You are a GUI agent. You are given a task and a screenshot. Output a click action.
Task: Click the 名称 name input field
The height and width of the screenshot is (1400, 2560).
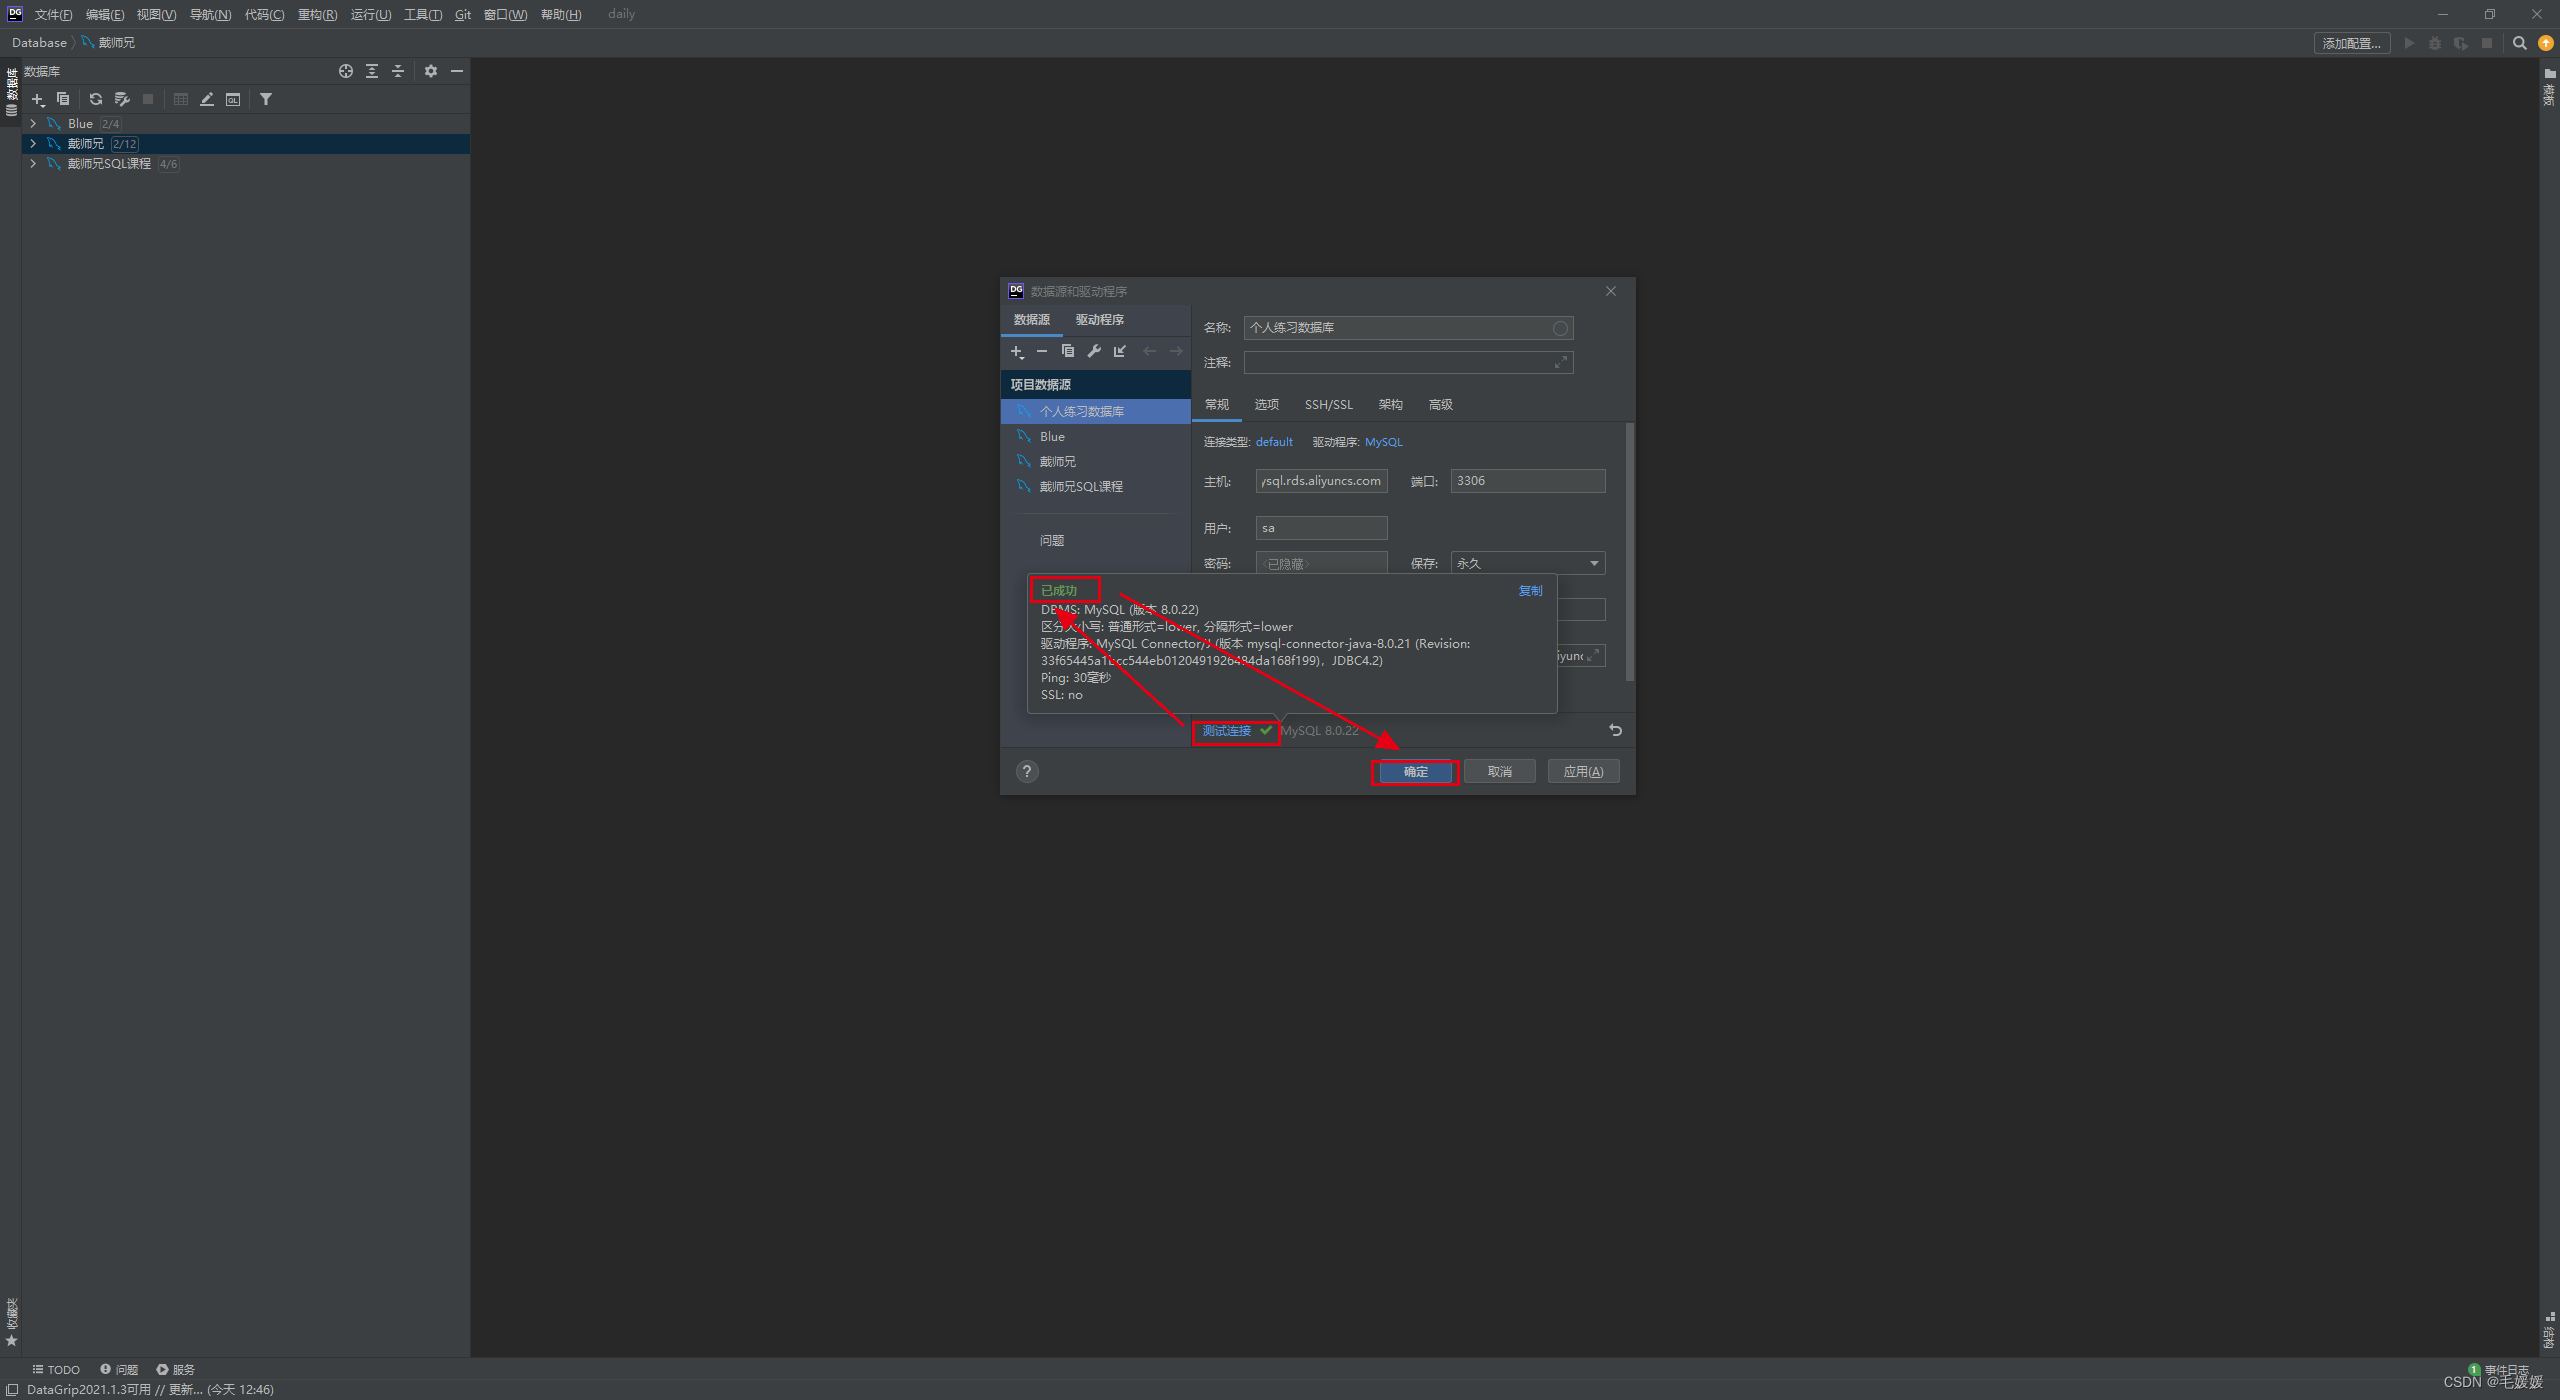(1408, 328)
